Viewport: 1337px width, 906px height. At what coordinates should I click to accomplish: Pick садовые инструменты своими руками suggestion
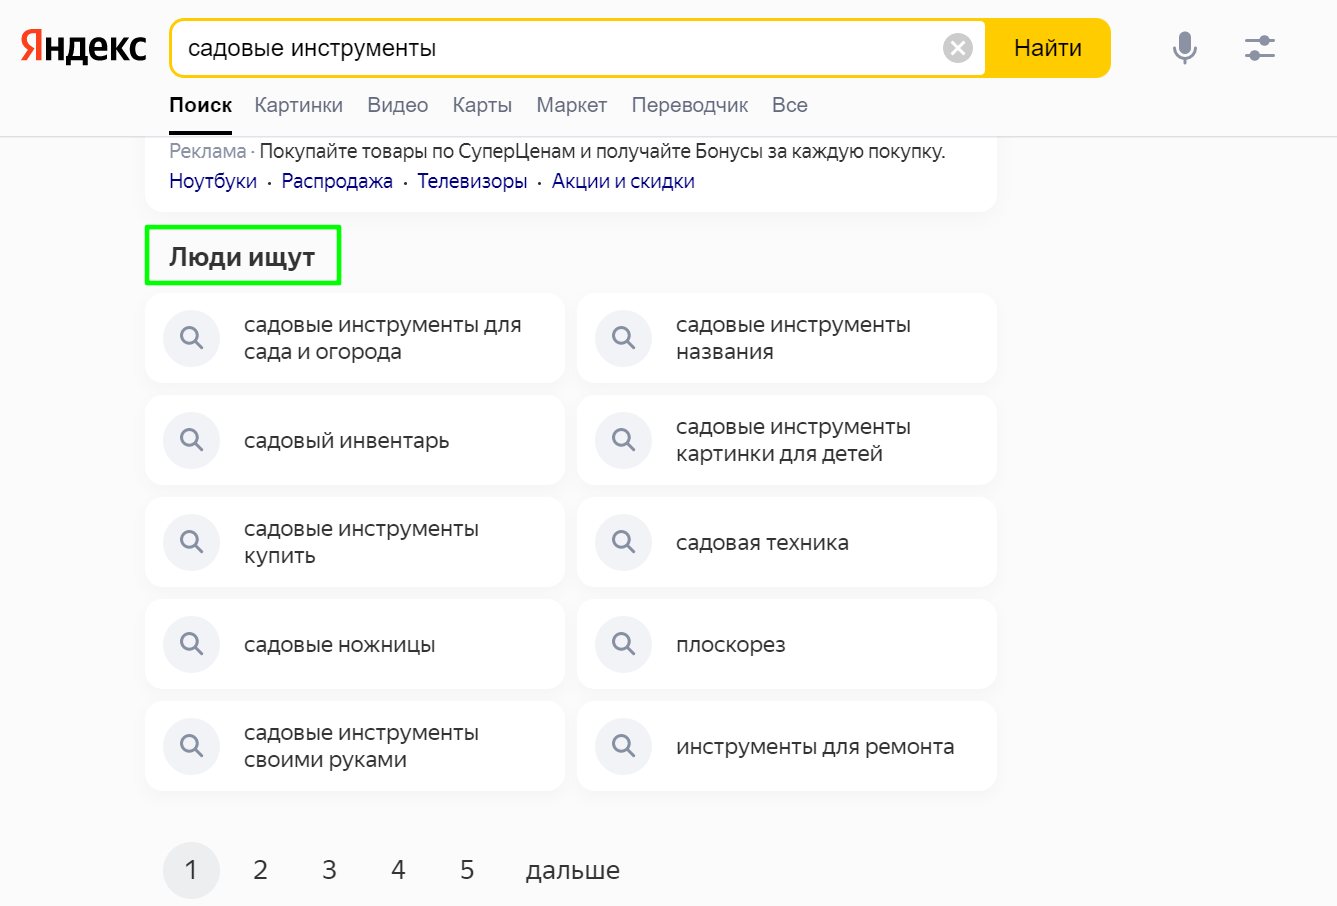[x=355, y=746]
